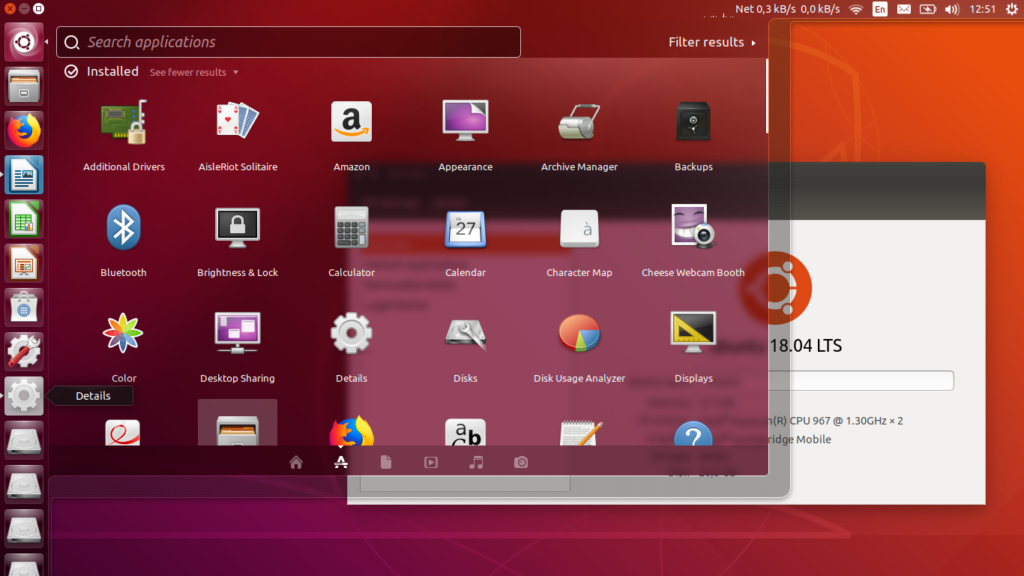Image resolution: width=1024 pixels, height=576 pixels.
Task: Open the Calculator application
Action: pyautogui.click(x=351, y=230)
